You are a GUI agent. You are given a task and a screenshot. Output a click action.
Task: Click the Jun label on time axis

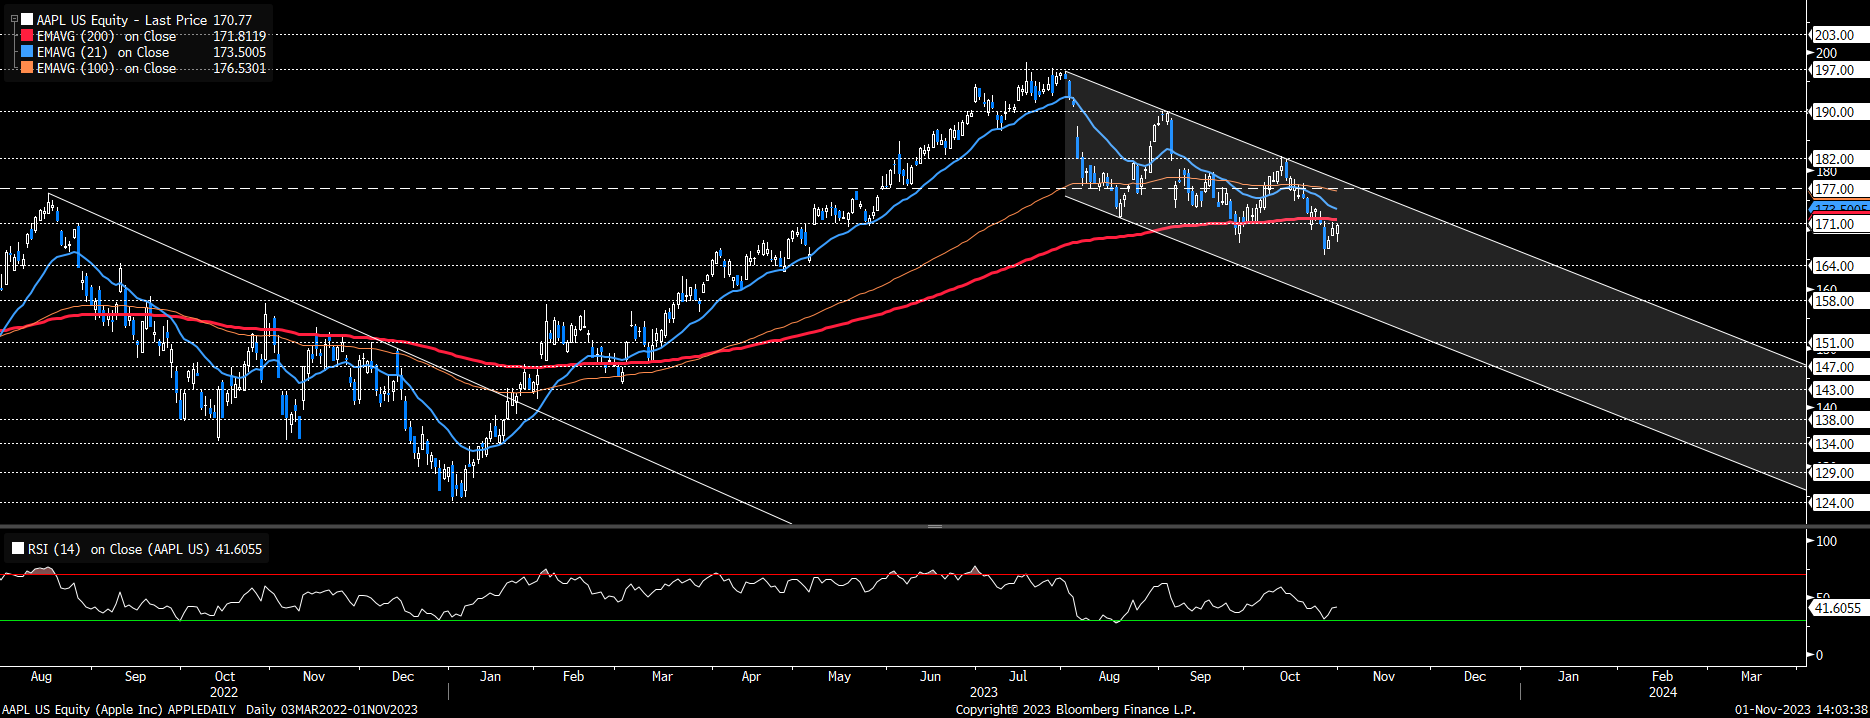click(931, 677)
